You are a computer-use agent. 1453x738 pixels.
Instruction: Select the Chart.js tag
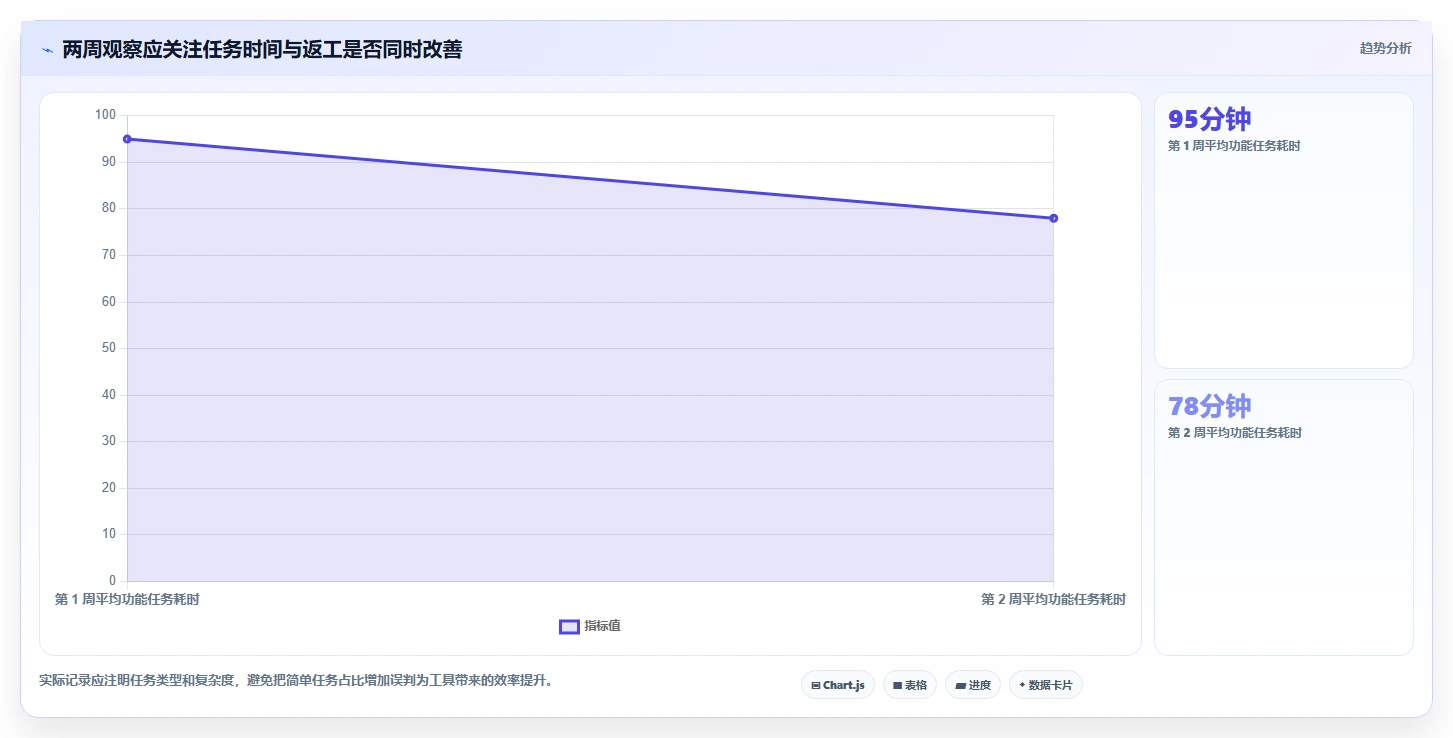coord(837,685)
